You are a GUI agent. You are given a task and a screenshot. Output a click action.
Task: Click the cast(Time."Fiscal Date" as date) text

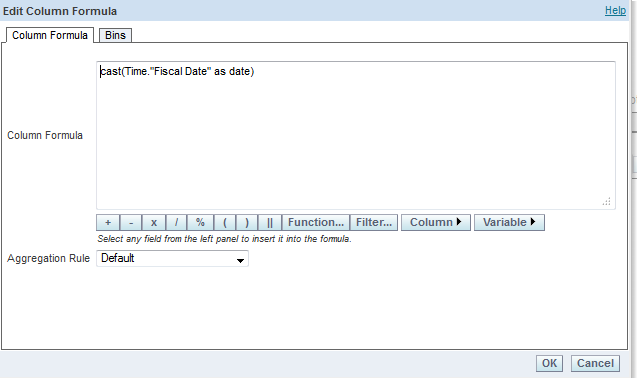pyautogui.click(x=177, y=72)
